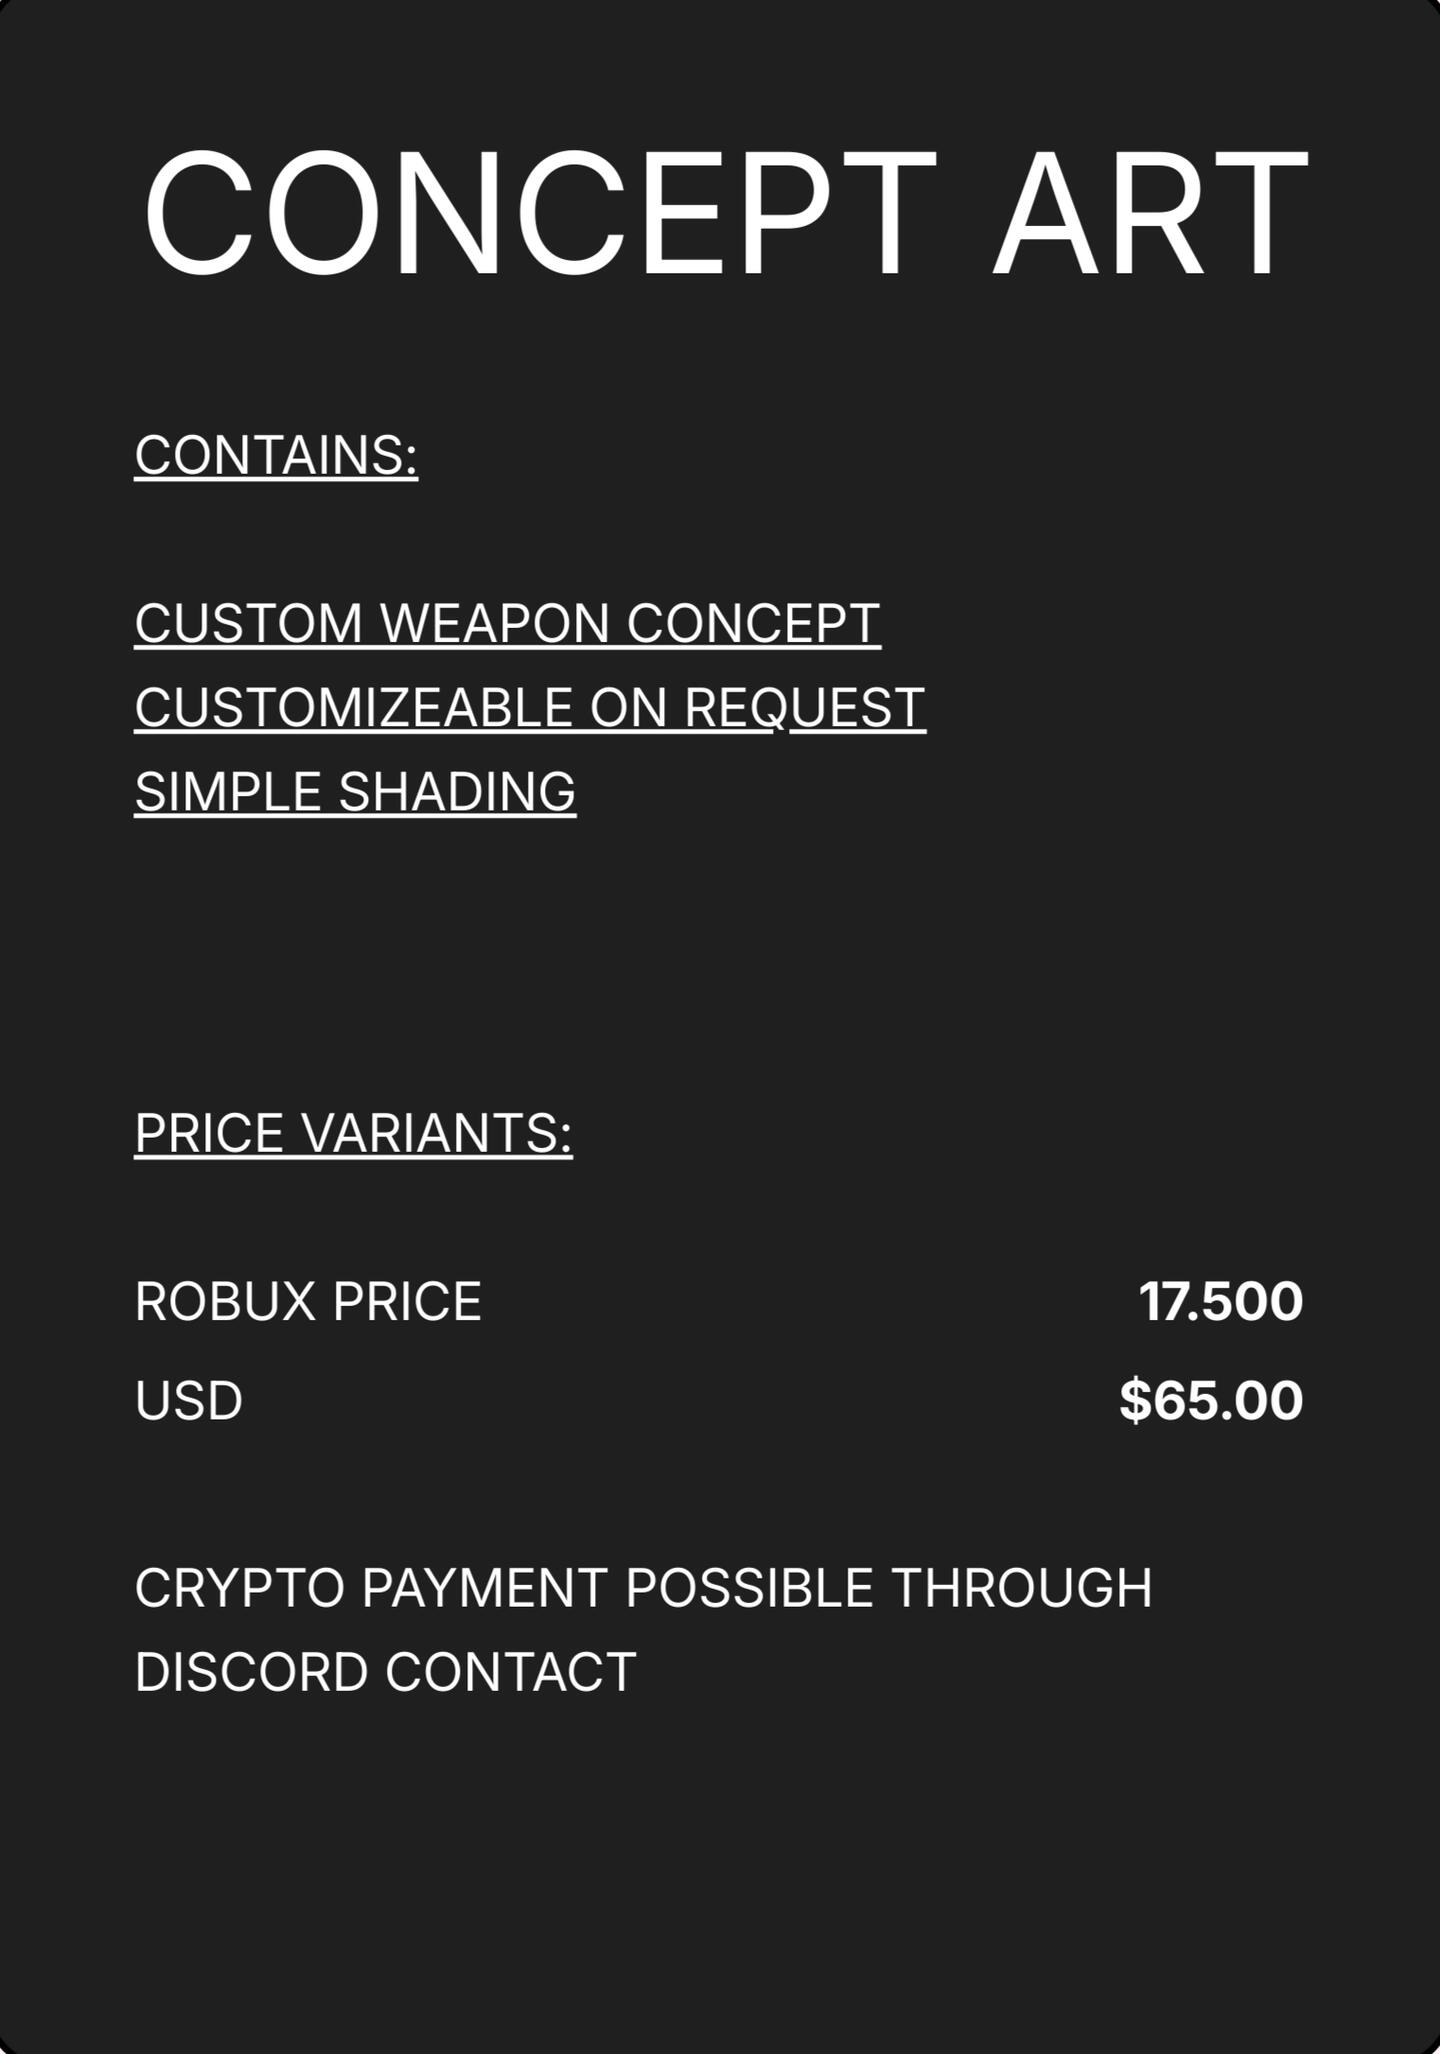The width and height of the screenshot is (1440, 2054).
Task: Open the SIMPLE SHADING link
Action: [355, 792]
